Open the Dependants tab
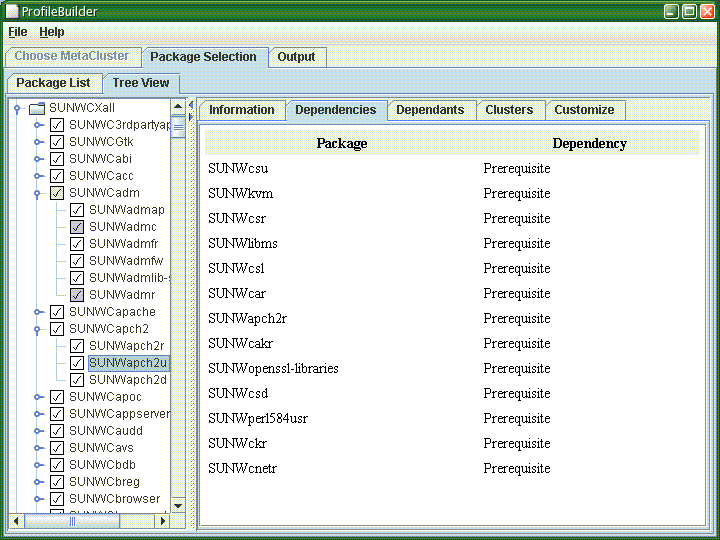720x540 pixels. point(430,110)
